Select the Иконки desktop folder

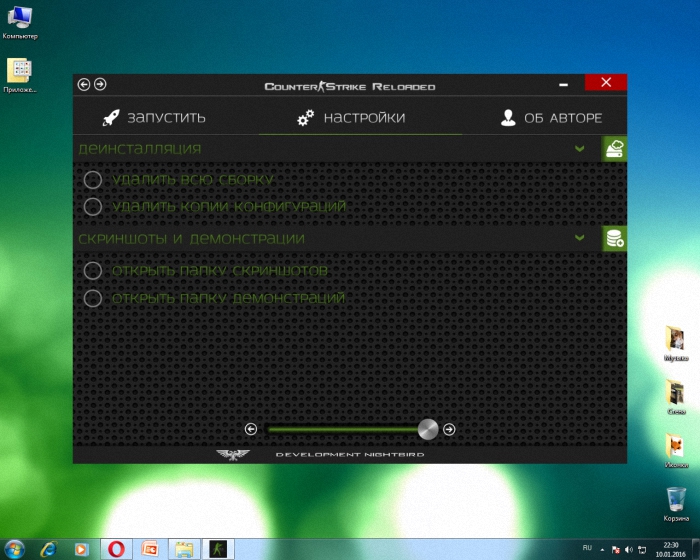click(x=676, y=451)
